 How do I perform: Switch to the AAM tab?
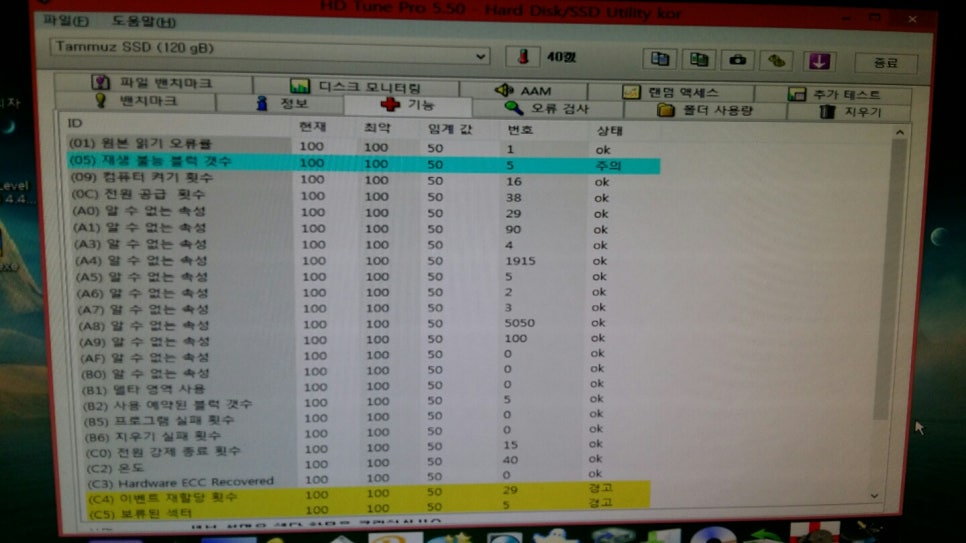point(523,91)
